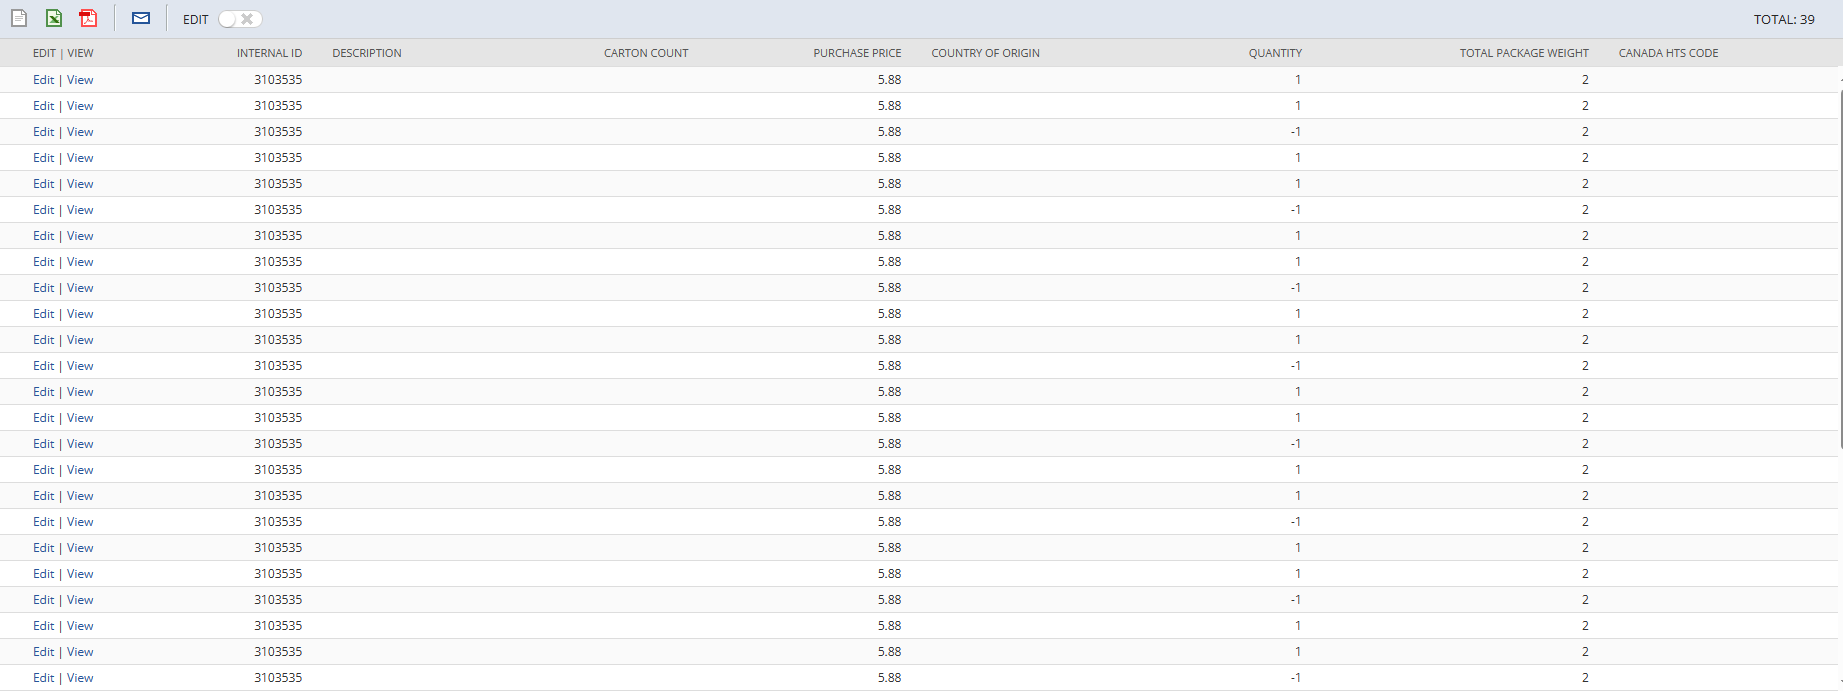Image resolution: width=1843 pixels, height=691 pixels.
Task: Sort by Country of Origin column
Action: click(985, 53)
